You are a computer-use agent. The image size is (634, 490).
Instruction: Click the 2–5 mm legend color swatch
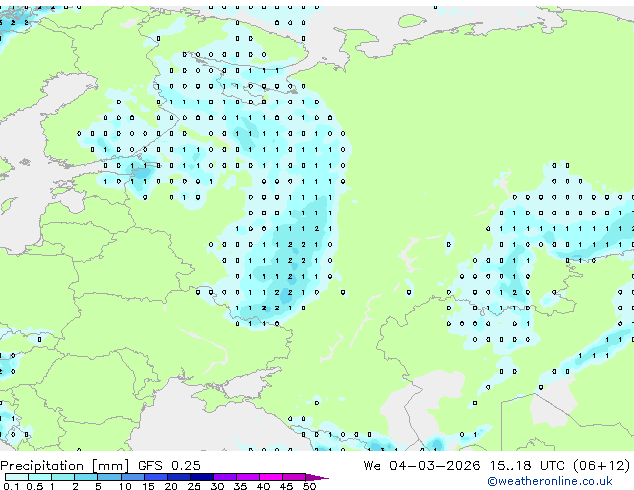(86, 477)
